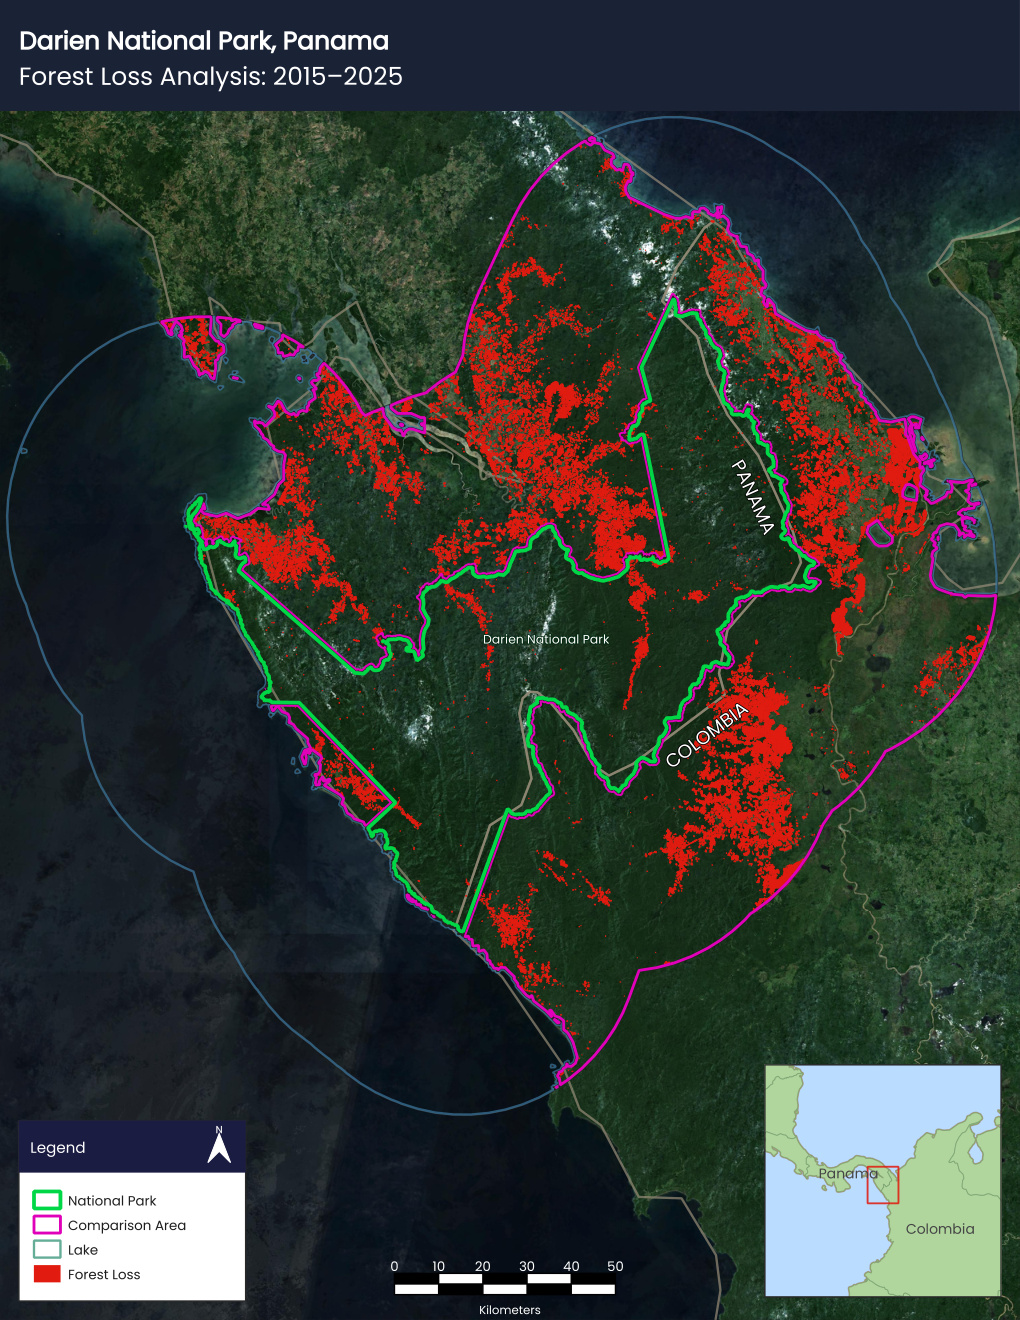
Task: Click the magenta Comparison Area legend swatch
Action: pos(47,1225)
